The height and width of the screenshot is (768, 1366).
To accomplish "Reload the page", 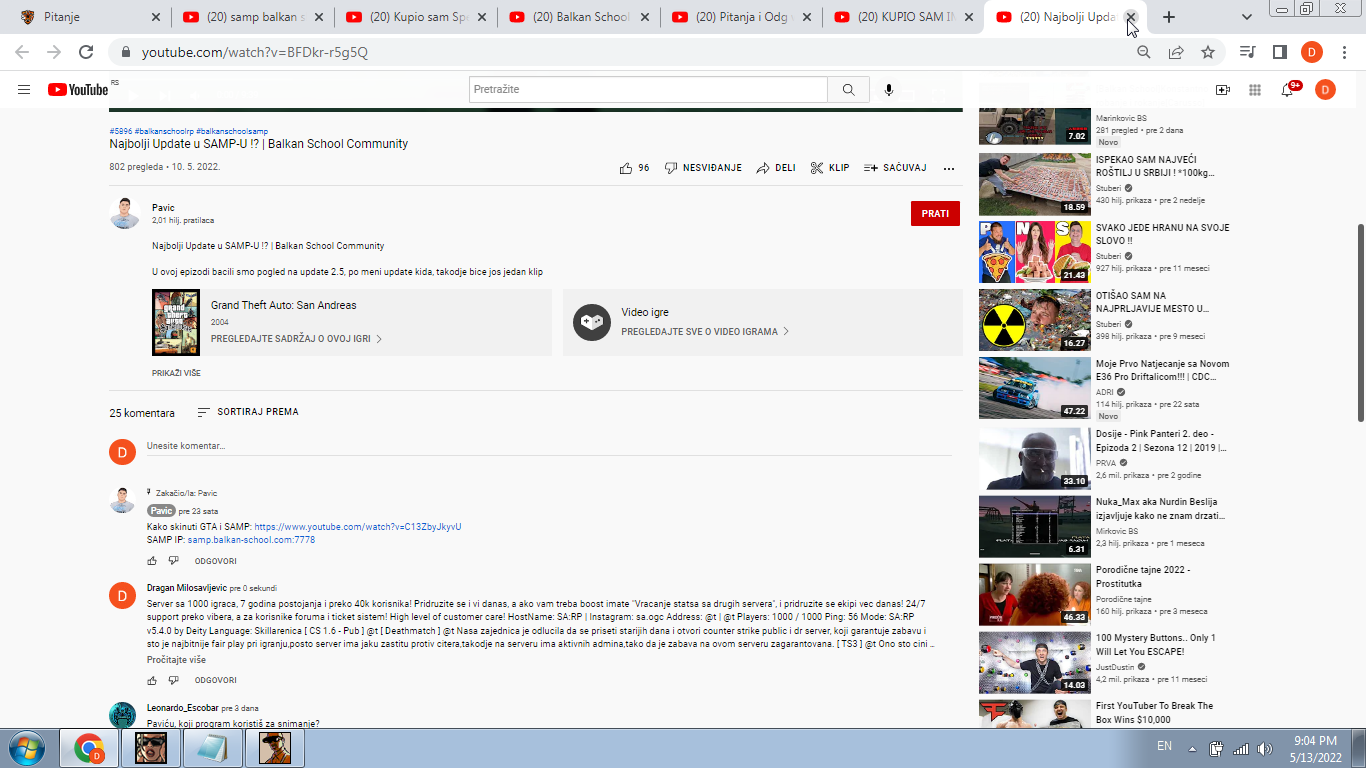I will [86, 52].
